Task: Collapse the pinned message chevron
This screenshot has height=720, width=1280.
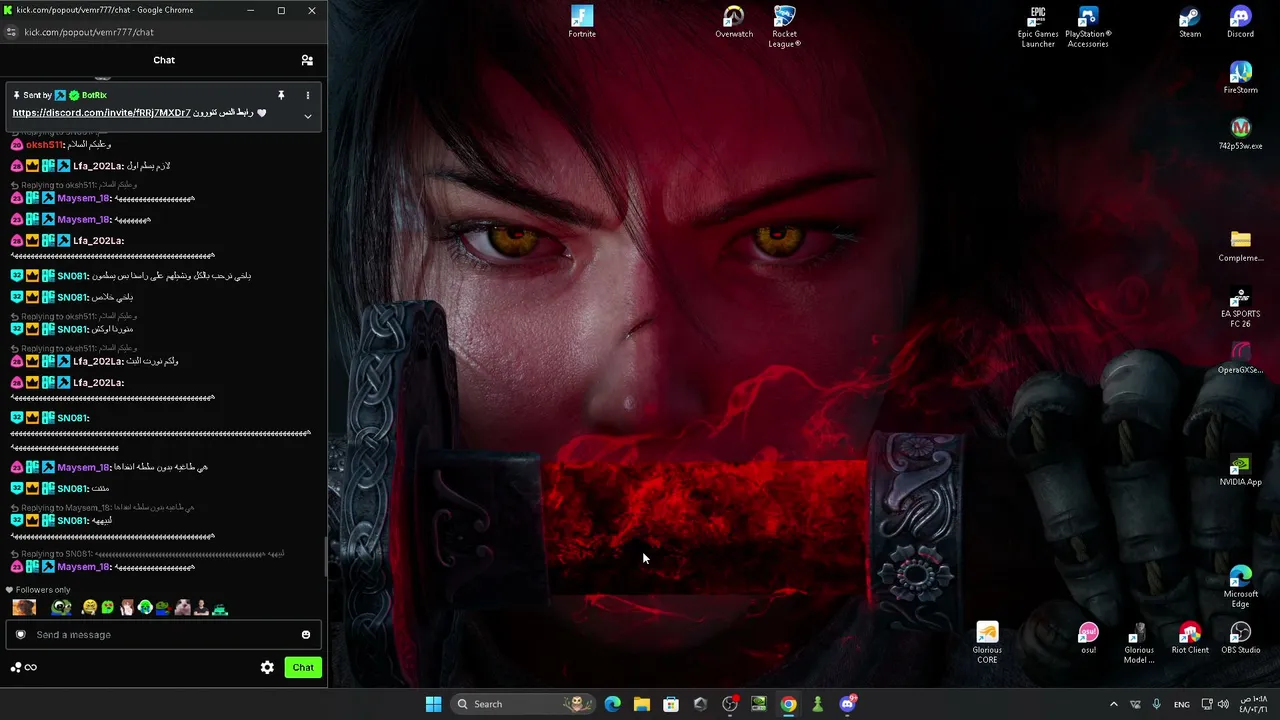Action: tap(308, 116)
